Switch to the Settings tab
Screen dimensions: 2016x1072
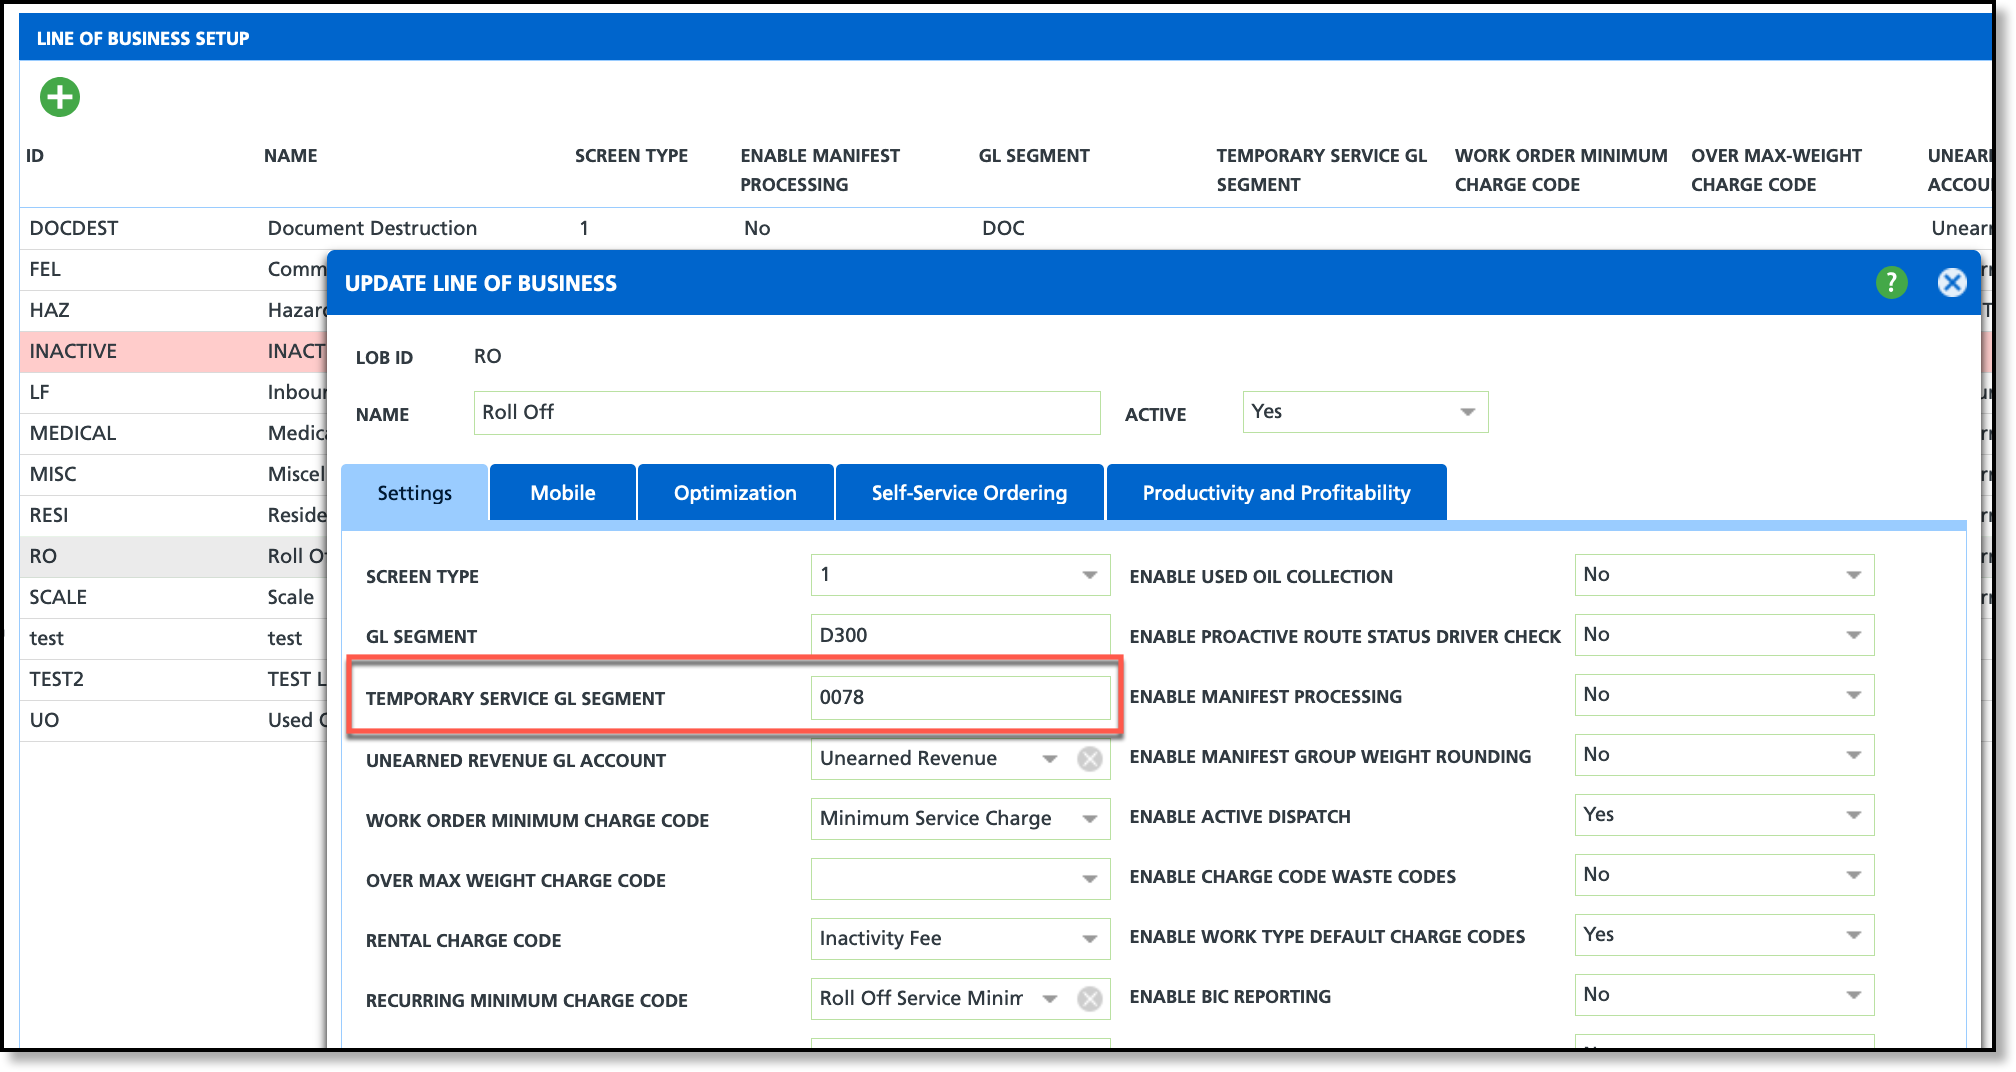[x=414, y=493]
